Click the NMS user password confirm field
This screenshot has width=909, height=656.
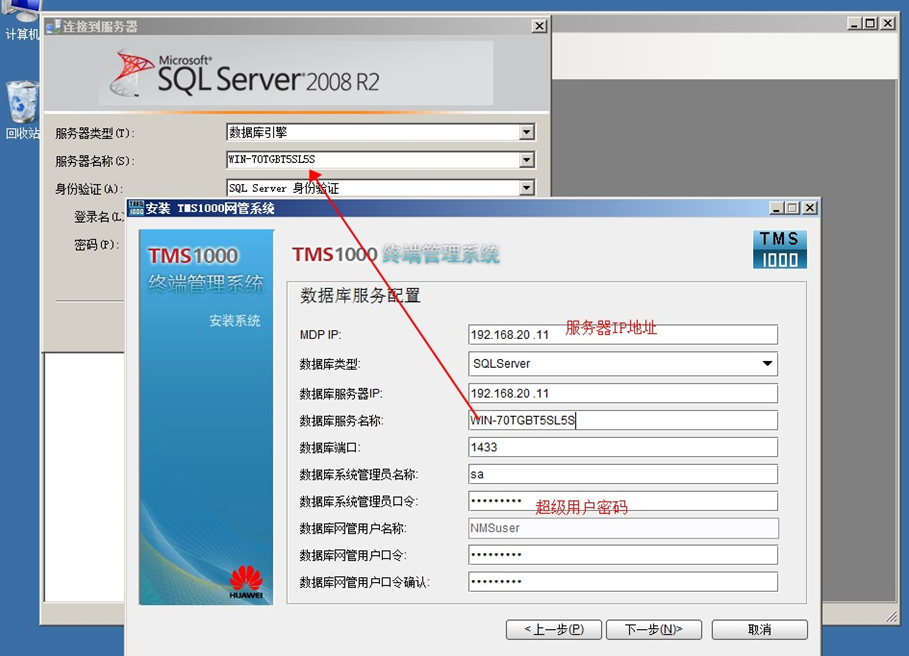pos(623,582)
